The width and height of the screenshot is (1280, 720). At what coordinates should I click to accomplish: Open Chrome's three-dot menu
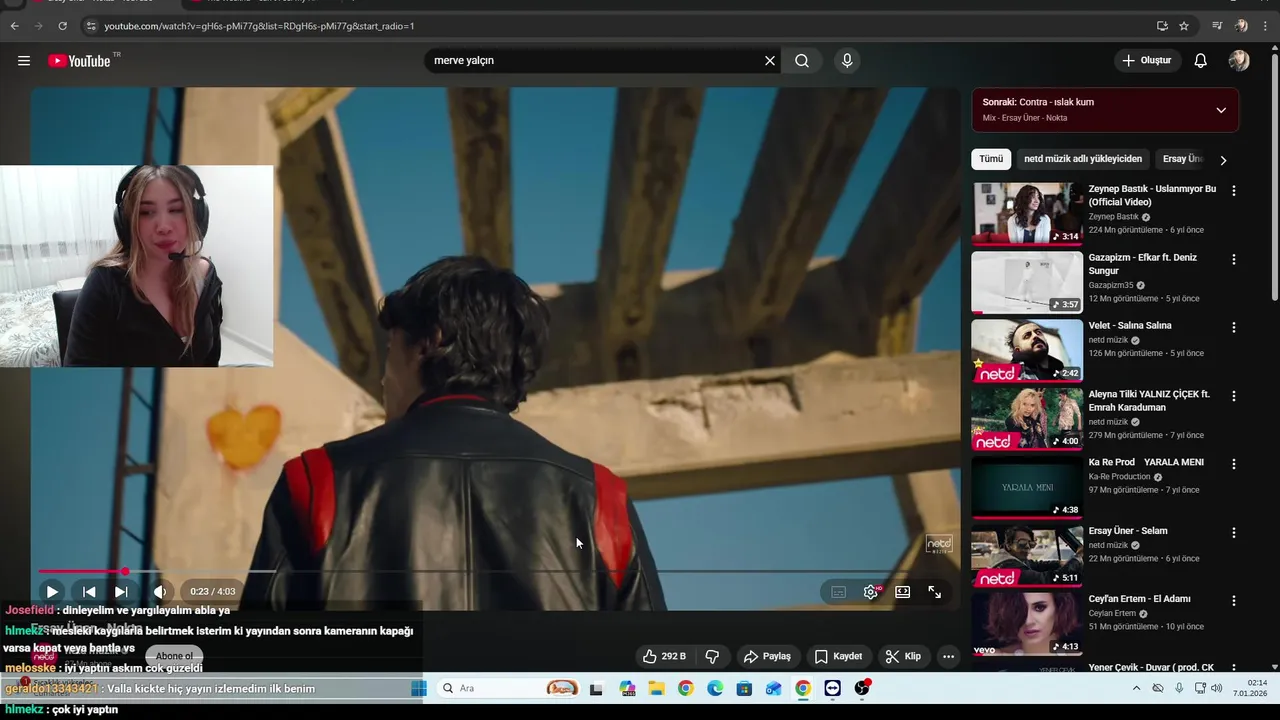pyautogui.click(x=1264, y=26)
